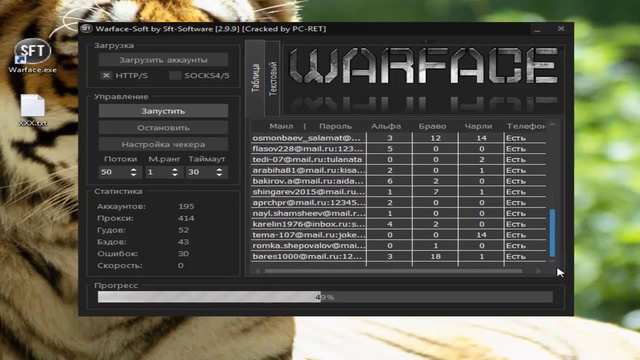Close the Warface-Soft window
This screenshot has width=640, height=360.
[x=561, y=29]
